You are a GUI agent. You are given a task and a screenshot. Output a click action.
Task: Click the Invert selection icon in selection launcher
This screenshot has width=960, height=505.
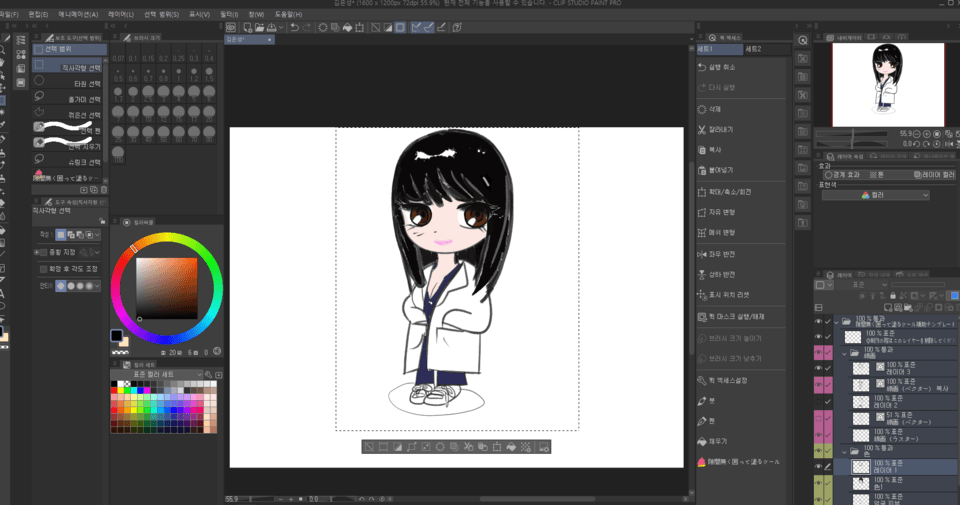point(397,447)
